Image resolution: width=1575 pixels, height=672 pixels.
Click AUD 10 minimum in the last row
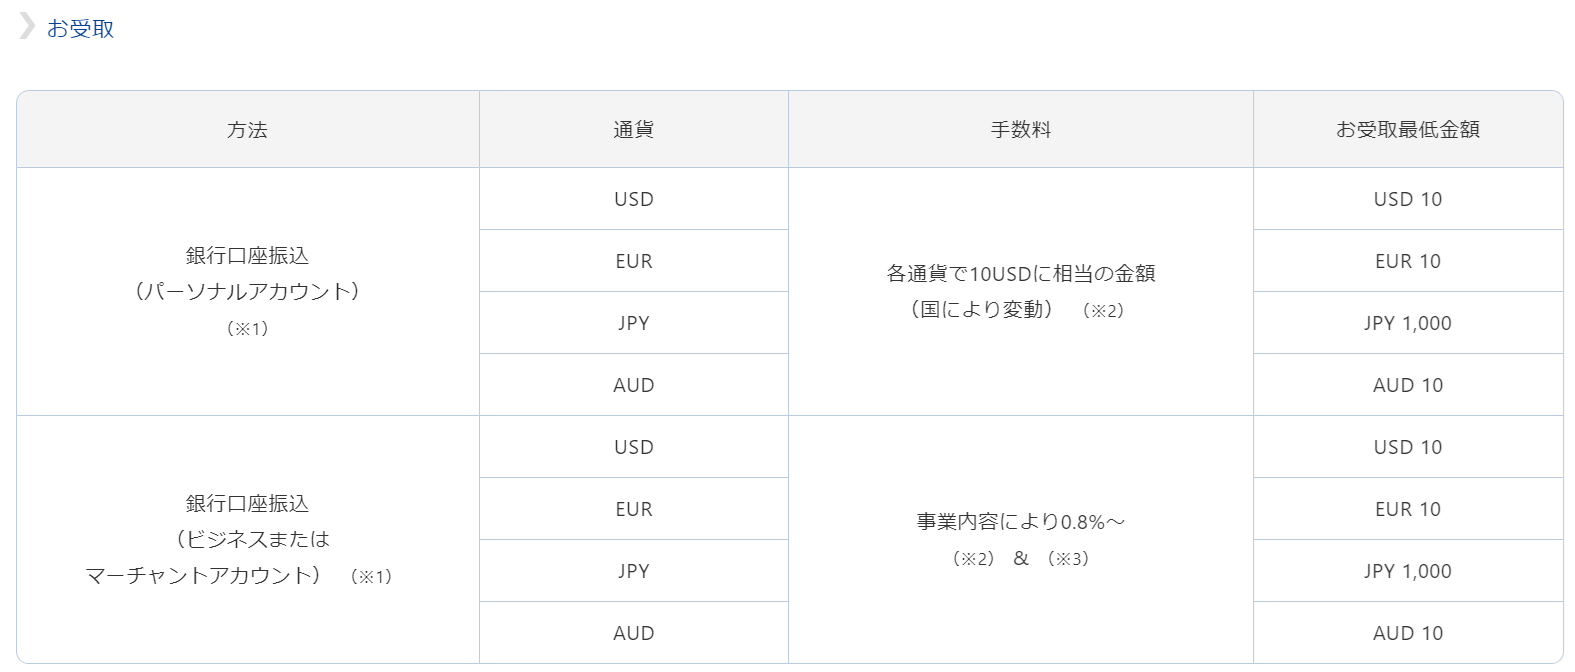point(1408,633)
